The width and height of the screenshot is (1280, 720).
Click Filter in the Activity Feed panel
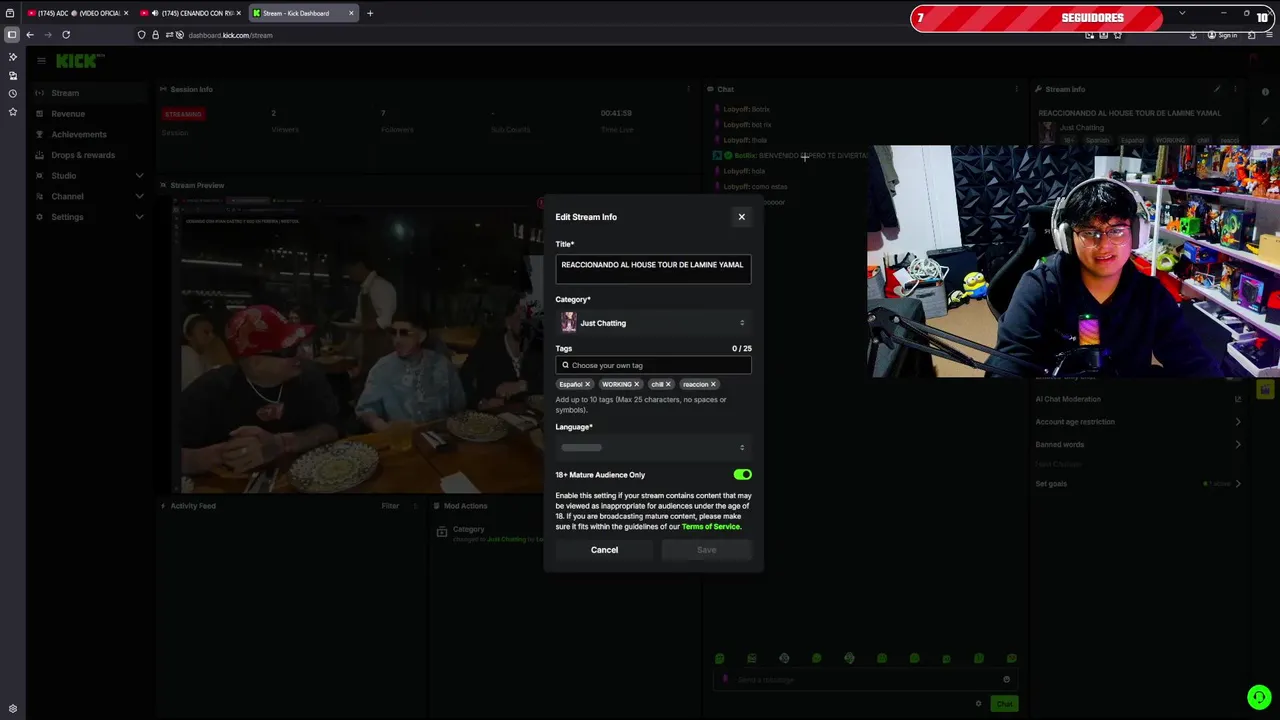[390, 506]
